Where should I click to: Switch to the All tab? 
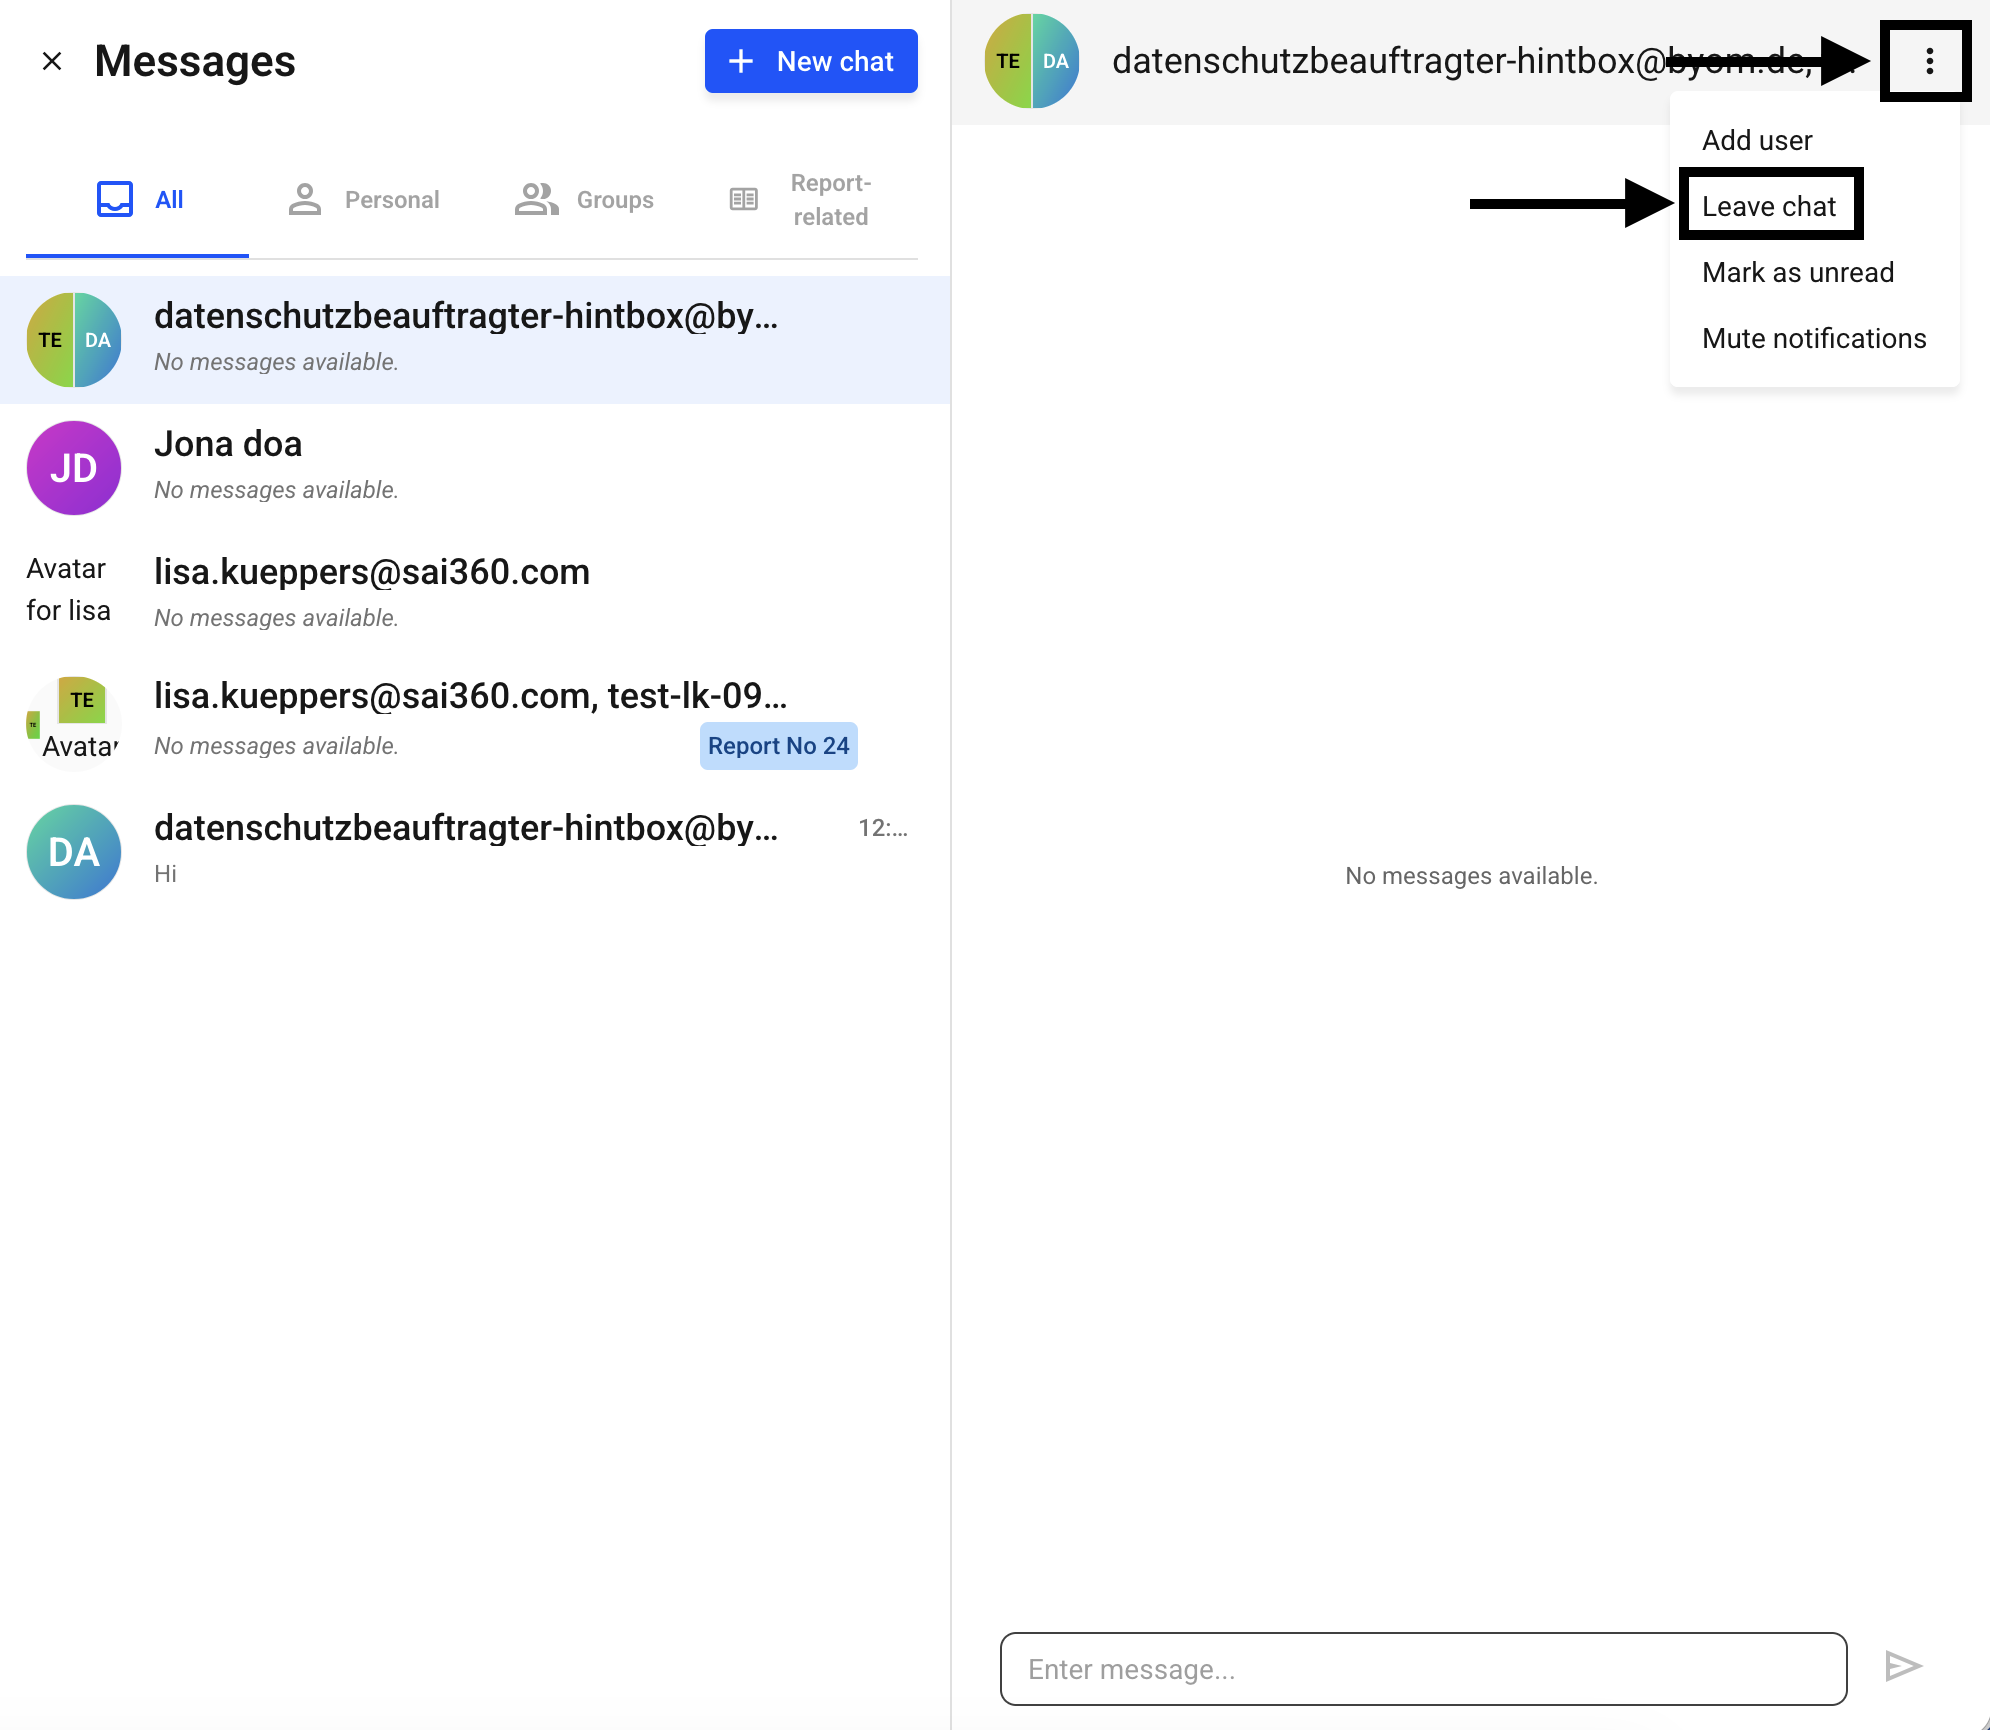pos(138,200)
